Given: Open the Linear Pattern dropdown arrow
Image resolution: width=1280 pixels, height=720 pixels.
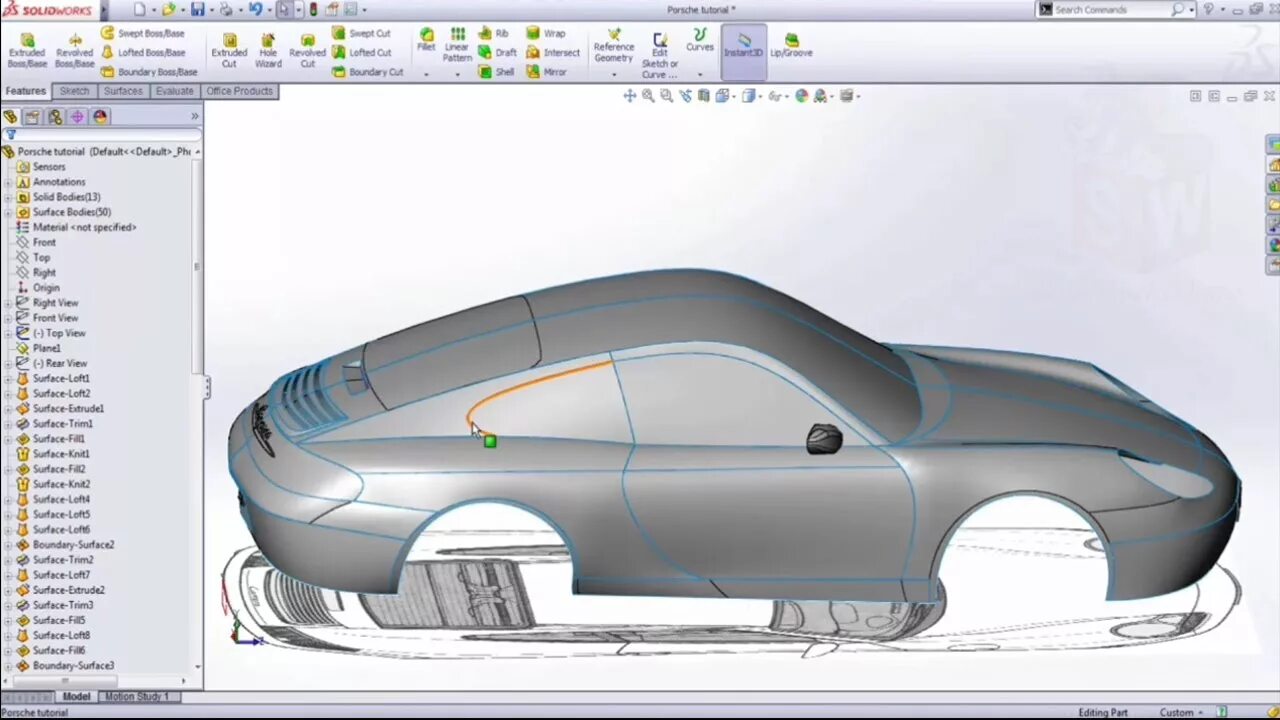Looking at the screenshot, I should tap(457, 74).
